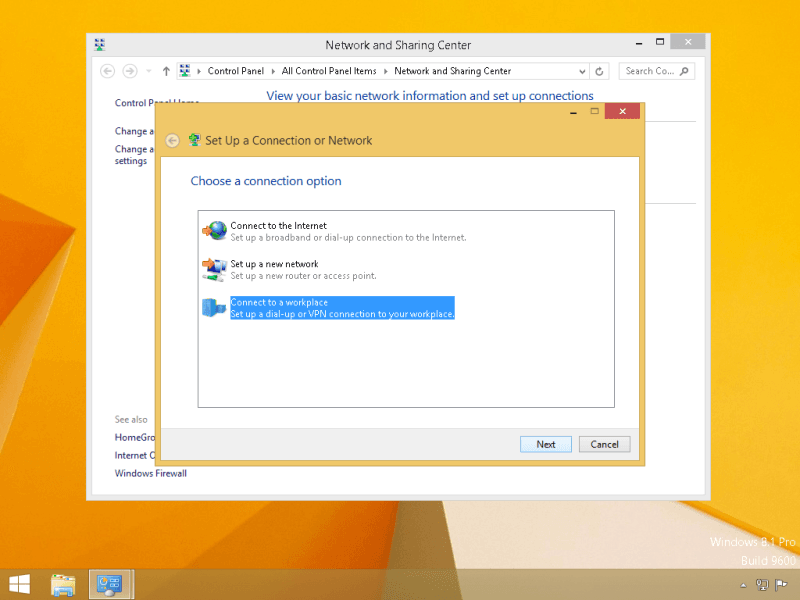The height and width of the screenshot is (600, 800).
Task: Click the refresh button beside the address bar
Action: tap(599, 71)
